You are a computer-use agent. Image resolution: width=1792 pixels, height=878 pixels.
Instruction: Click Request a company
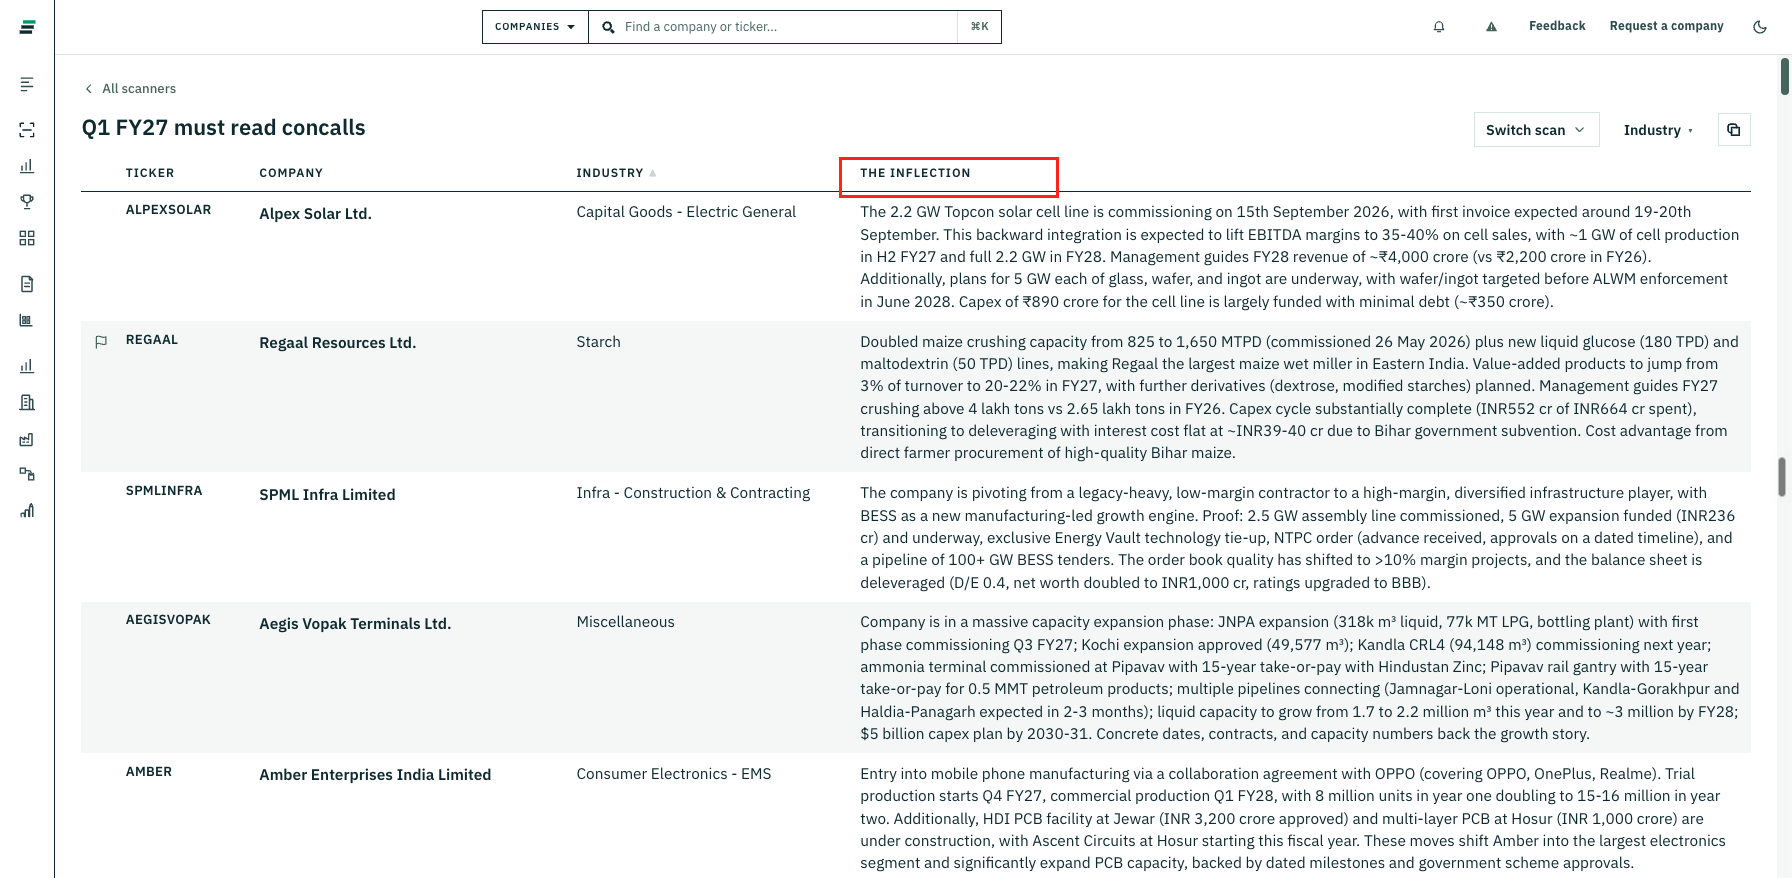pos(1667,26)
